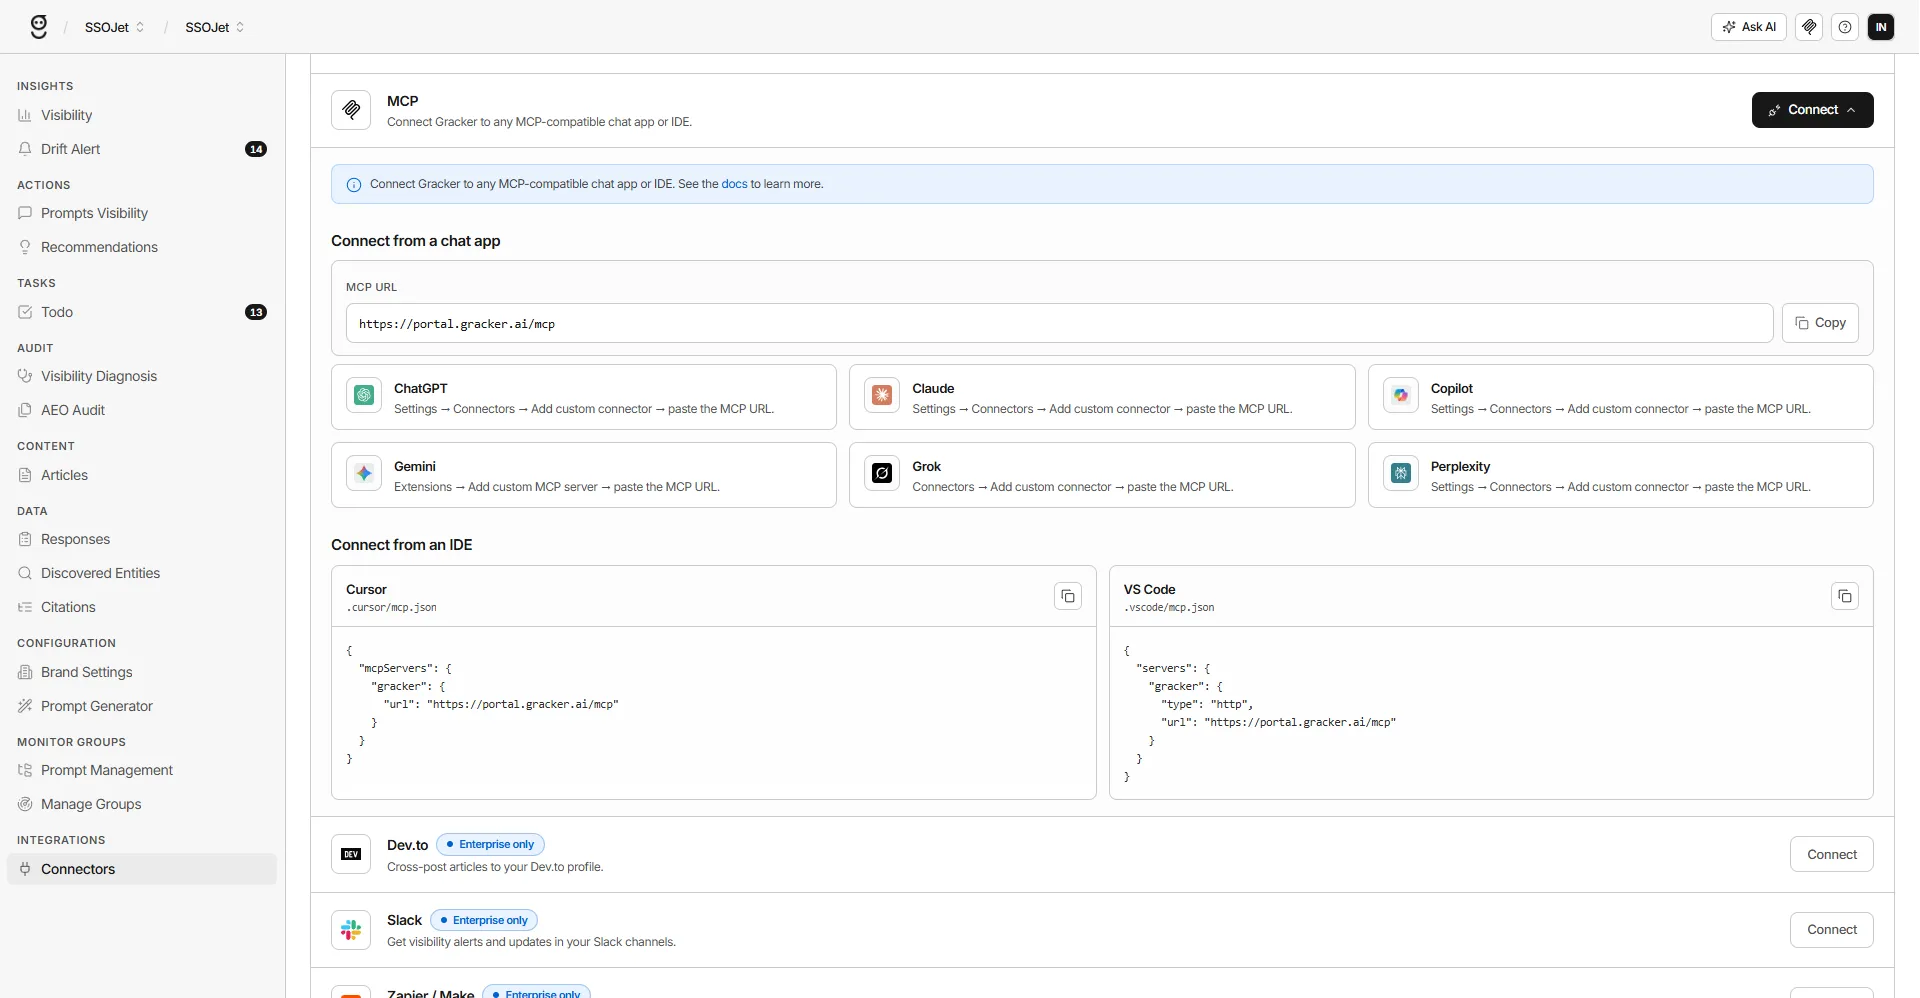Open the first SSOJet organization switcher
Screen dimensions: 1920x998
114,27
